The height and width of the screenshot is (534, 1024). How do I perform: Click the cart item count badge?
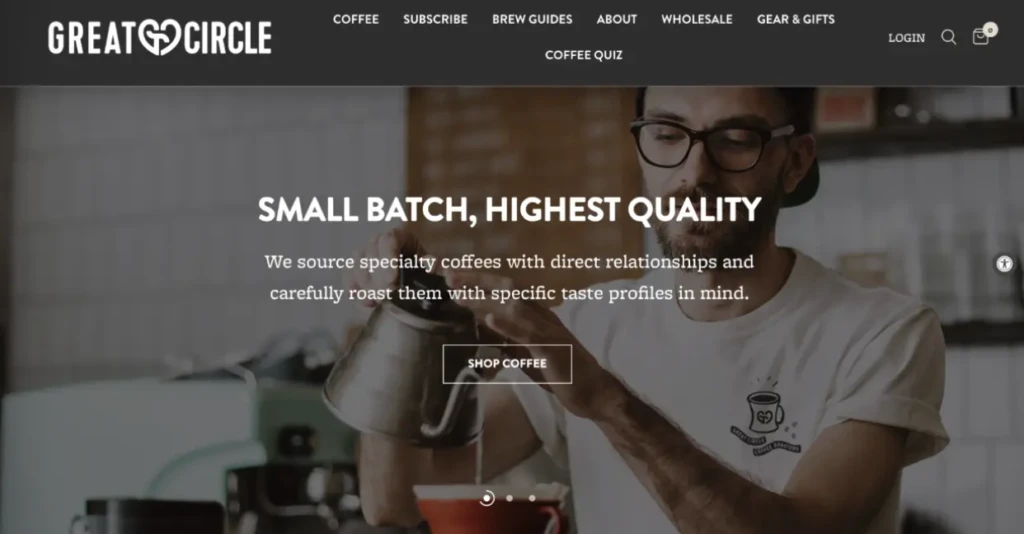991,29
